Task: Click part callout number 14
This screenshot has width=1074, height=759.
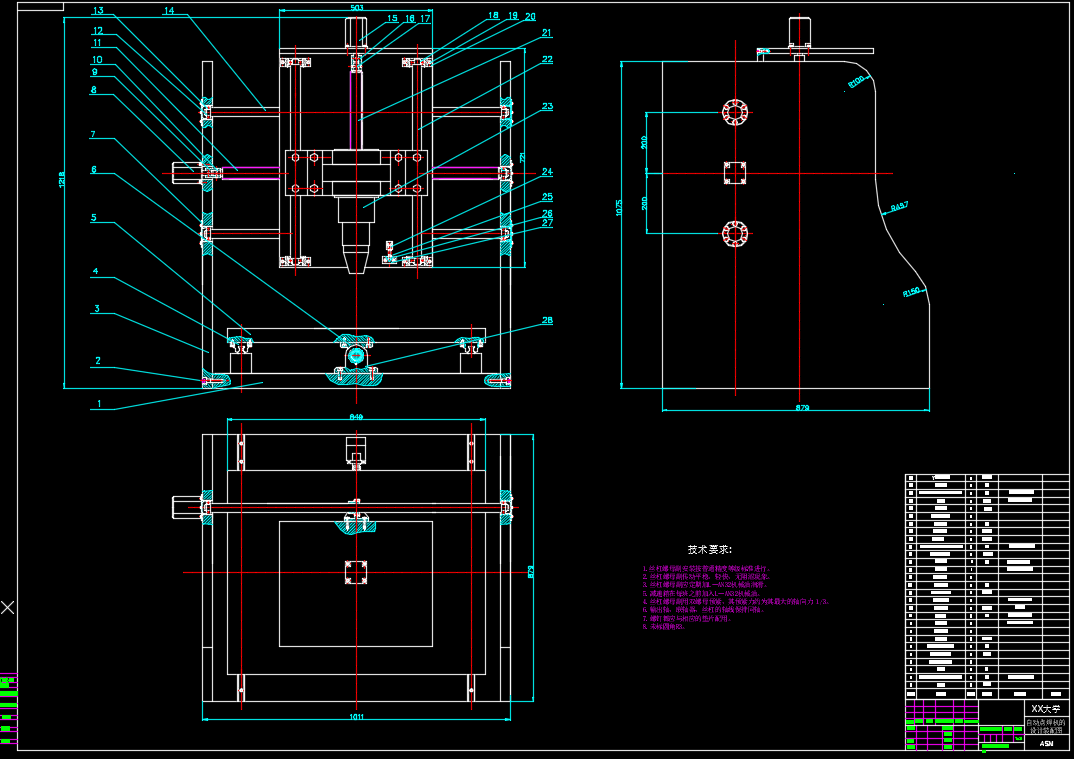Action: 169,11
